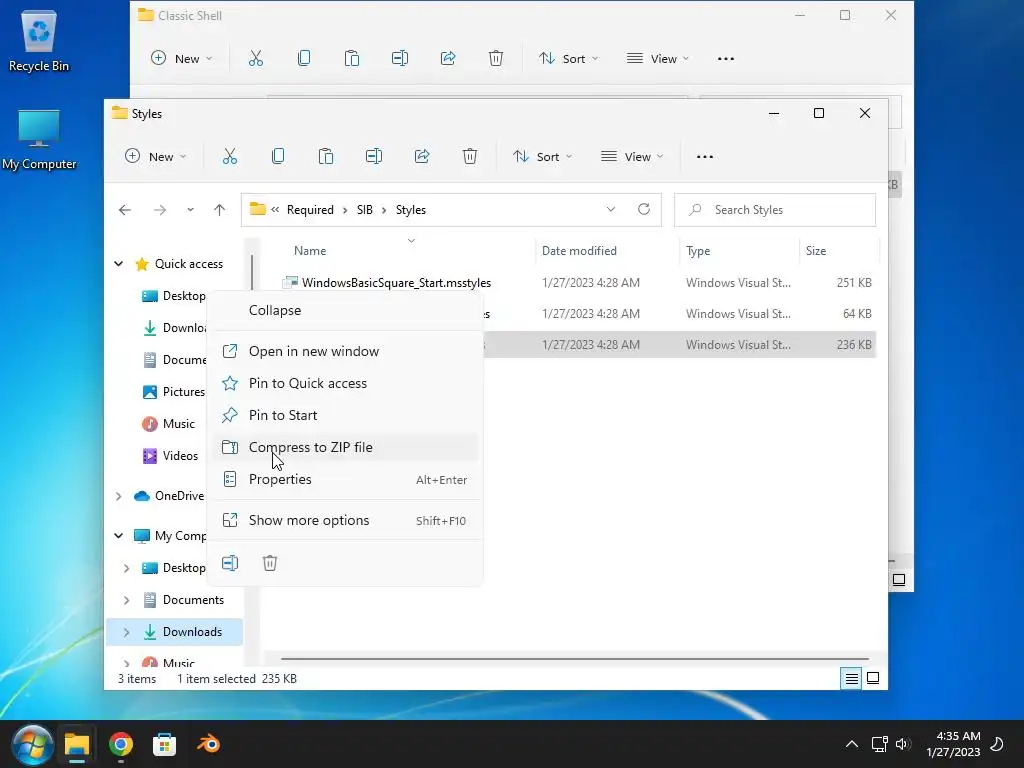Go back with the back arrow
Image resolution: width=1024 pixels, height=768 pixels.
[125, 210]
